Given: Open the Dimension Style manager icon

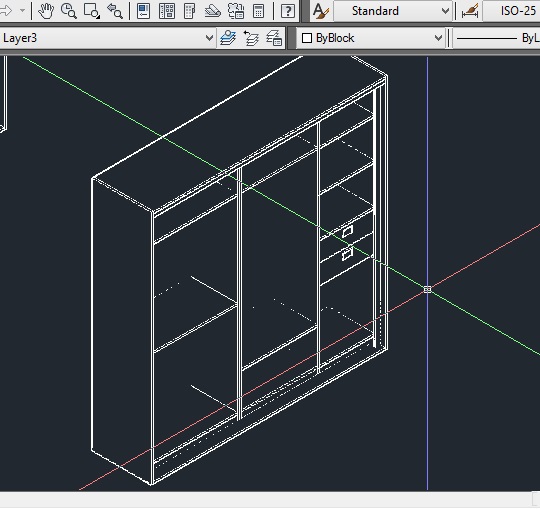Looking at the screenshot, I should [470, 11].
